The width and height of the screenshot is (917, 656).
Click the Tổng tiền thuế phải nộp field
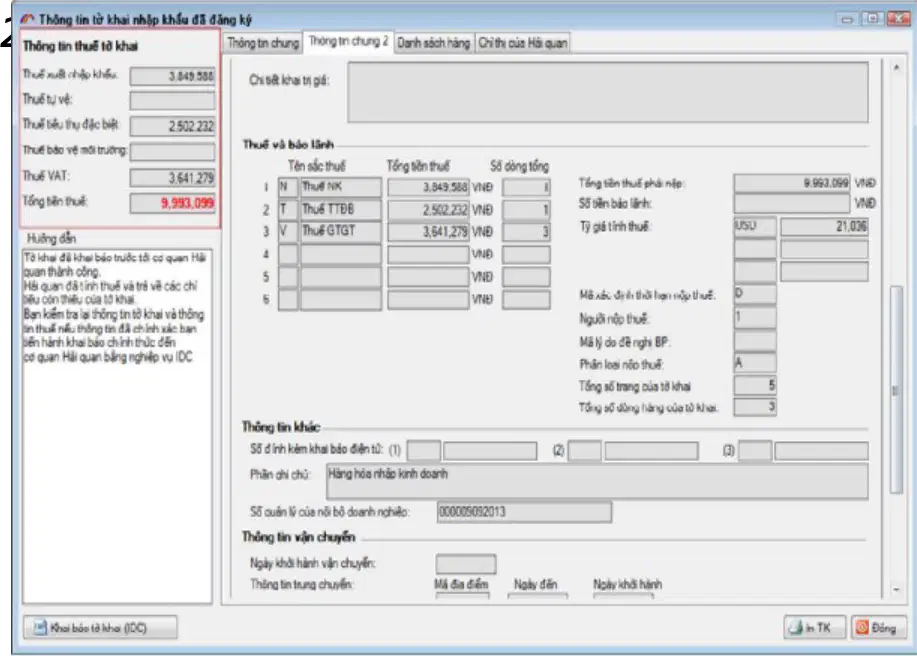792,183
